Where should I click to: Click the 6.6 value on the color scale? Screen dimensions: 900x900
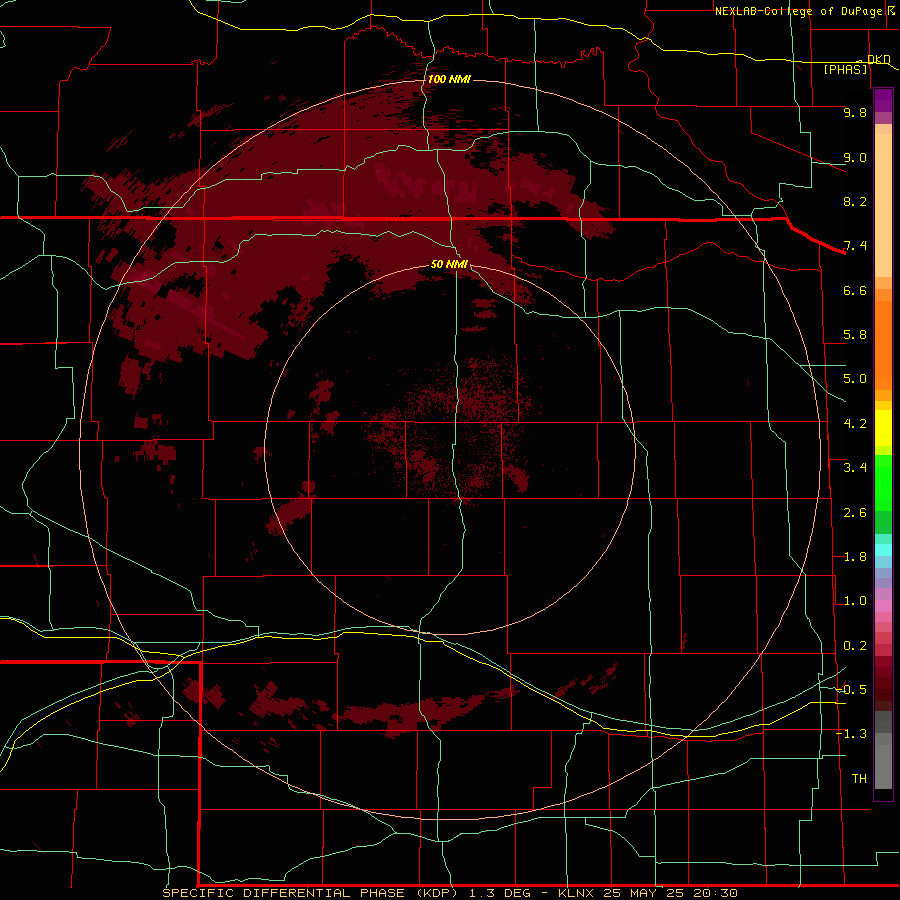[855, 290]
